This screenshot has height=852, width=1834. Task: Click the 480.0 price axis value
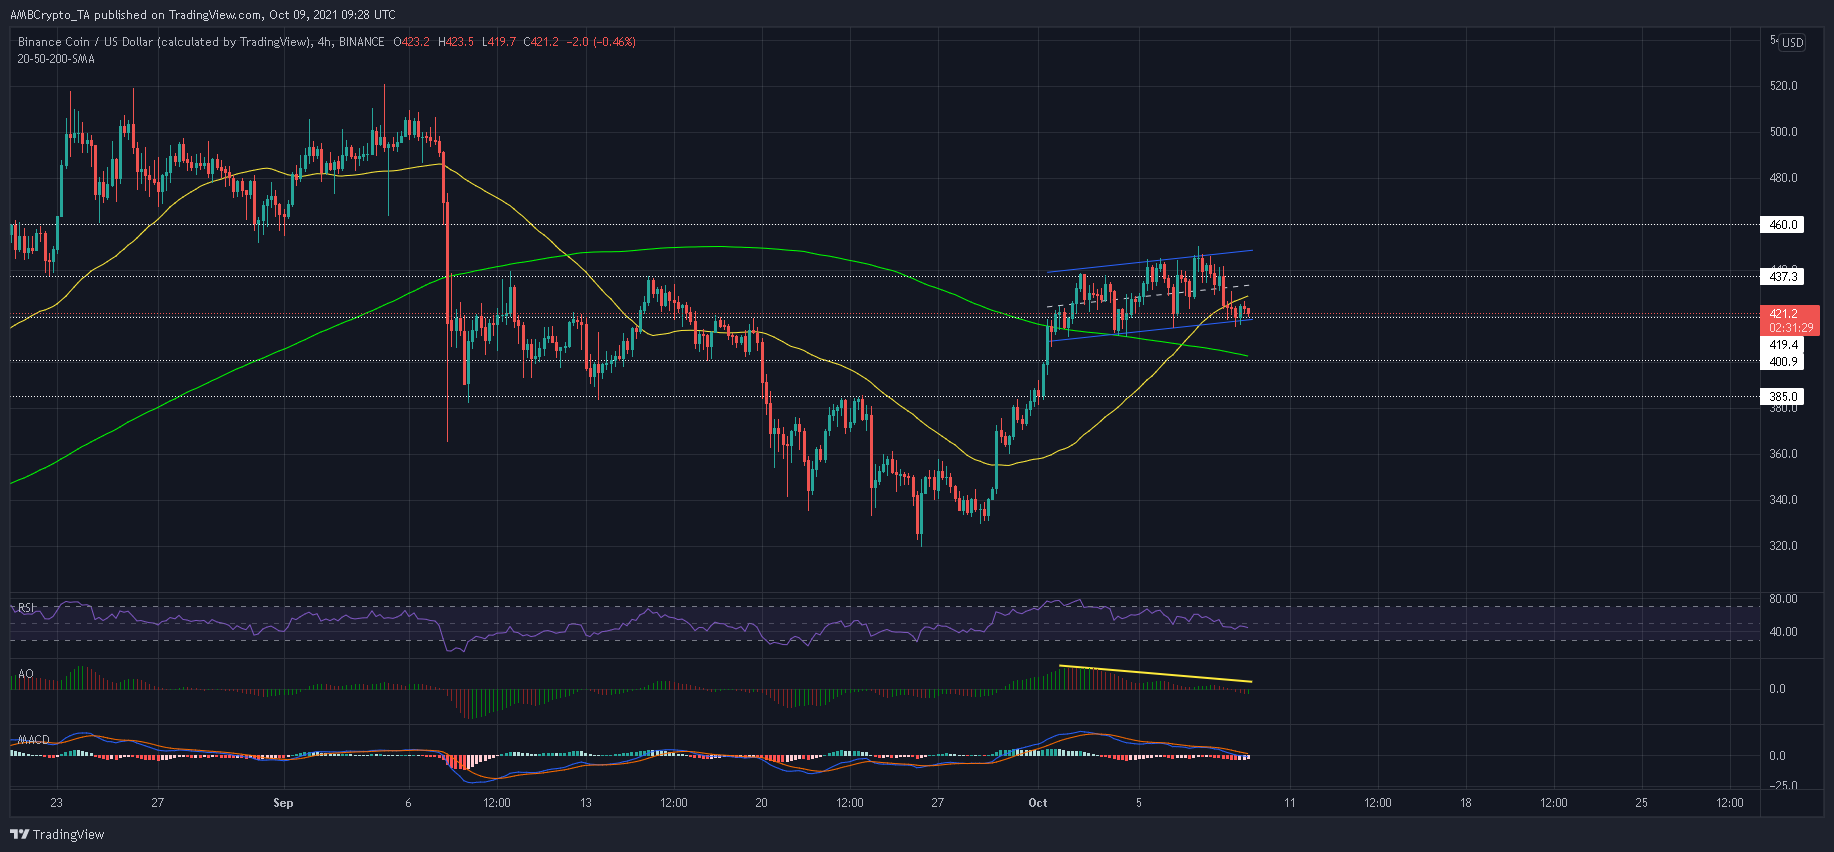click(1784, 178)
